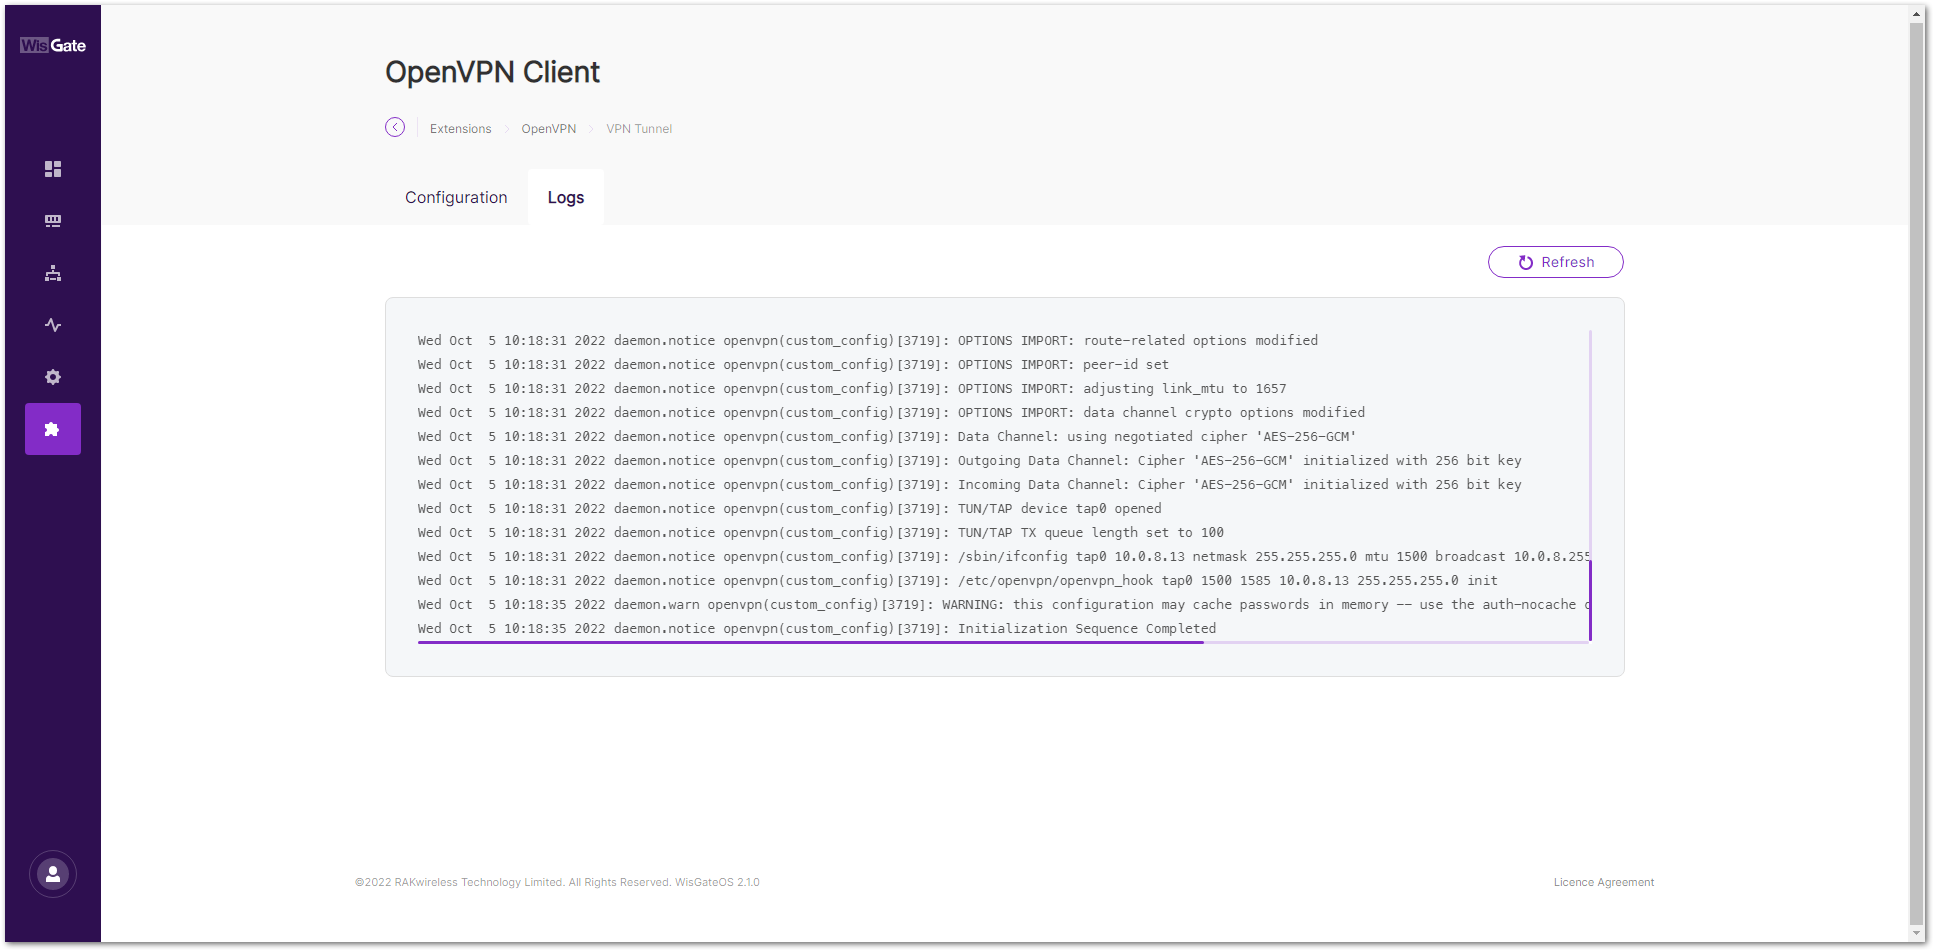Click the log panel's horizontal scrollbar

[810, 642]
